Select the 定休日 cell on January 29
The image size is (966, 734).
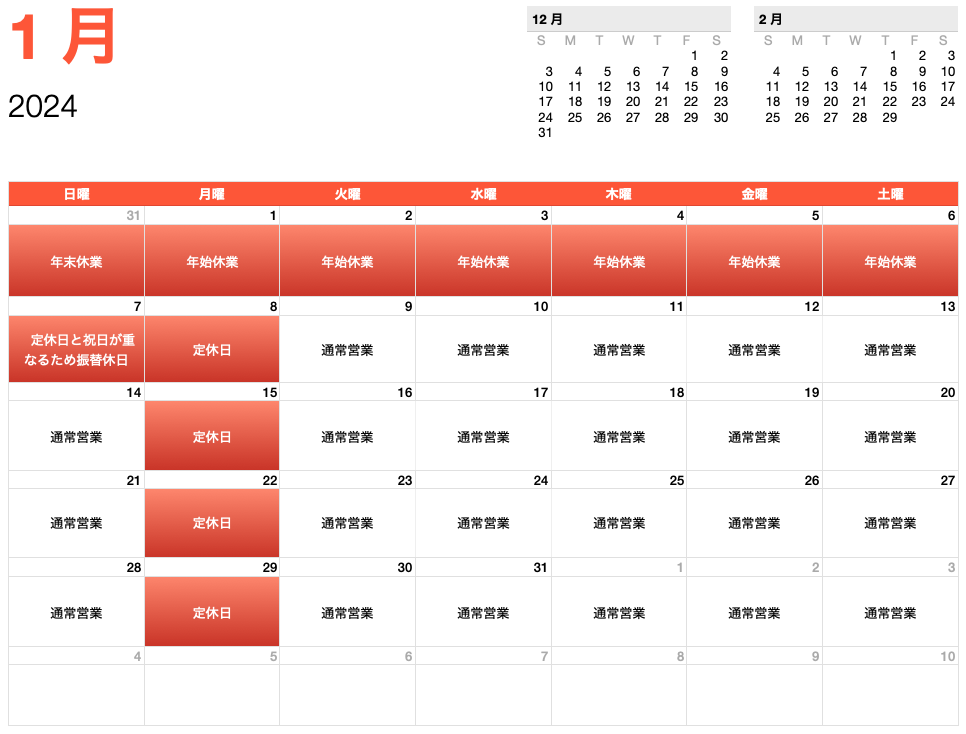click(x=212, y=612)
